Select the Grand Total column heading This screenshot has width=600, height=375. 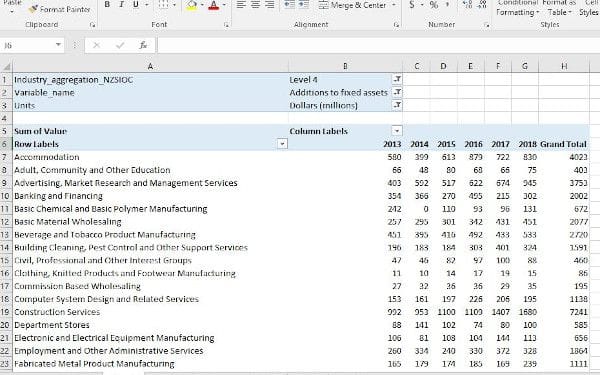(x=564, y=144)
